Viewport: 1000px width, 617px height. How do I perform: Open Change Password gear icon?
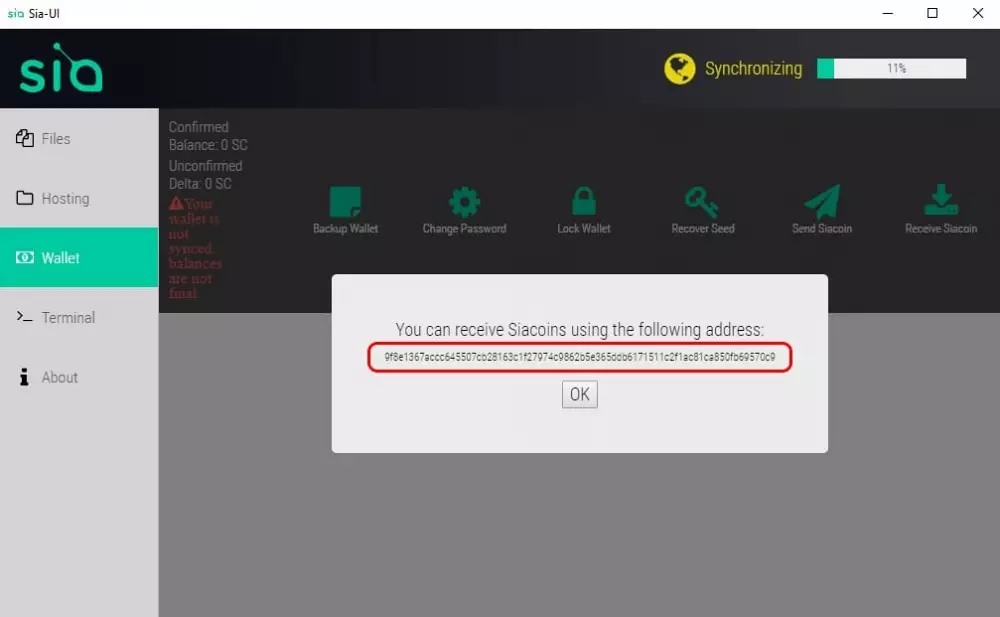coord(464,202)
